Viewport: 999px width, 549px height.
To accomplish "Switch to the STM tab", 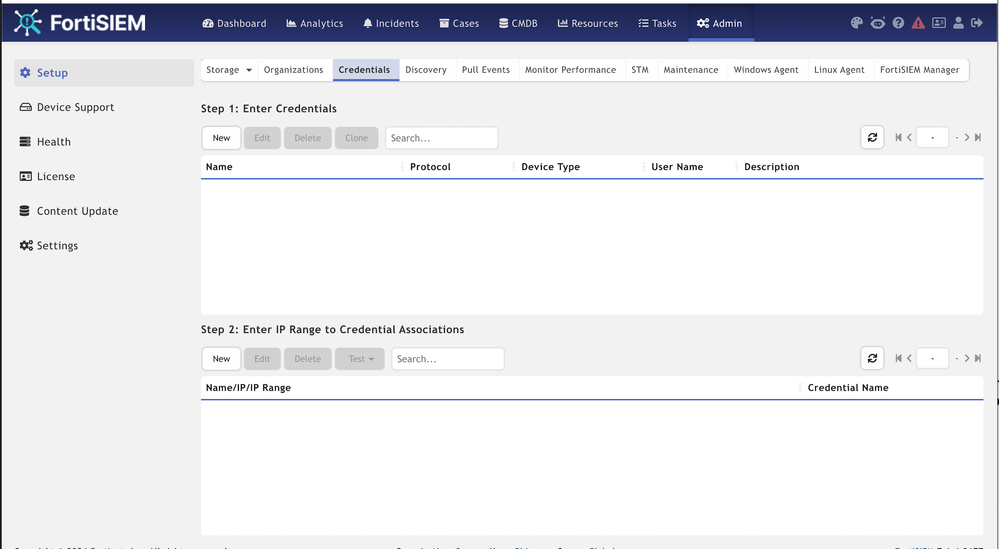I will [x=640, y=70].
